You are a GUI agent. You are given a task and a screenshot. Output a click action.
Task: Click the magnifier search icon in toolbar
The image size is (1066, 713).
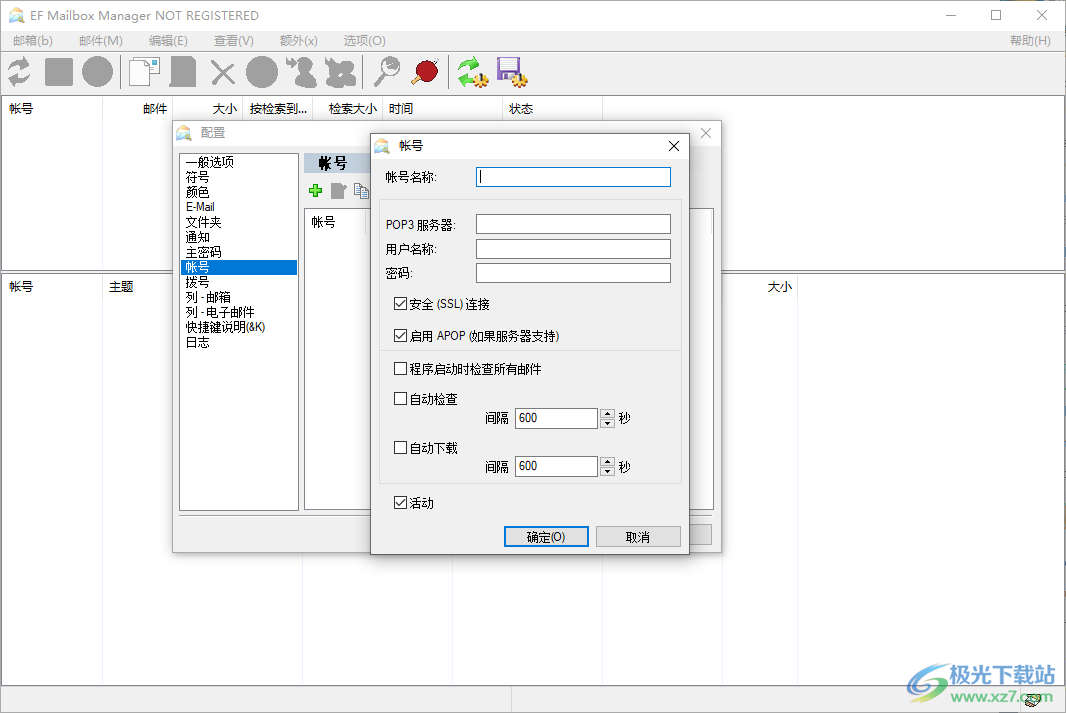(387, 72)
